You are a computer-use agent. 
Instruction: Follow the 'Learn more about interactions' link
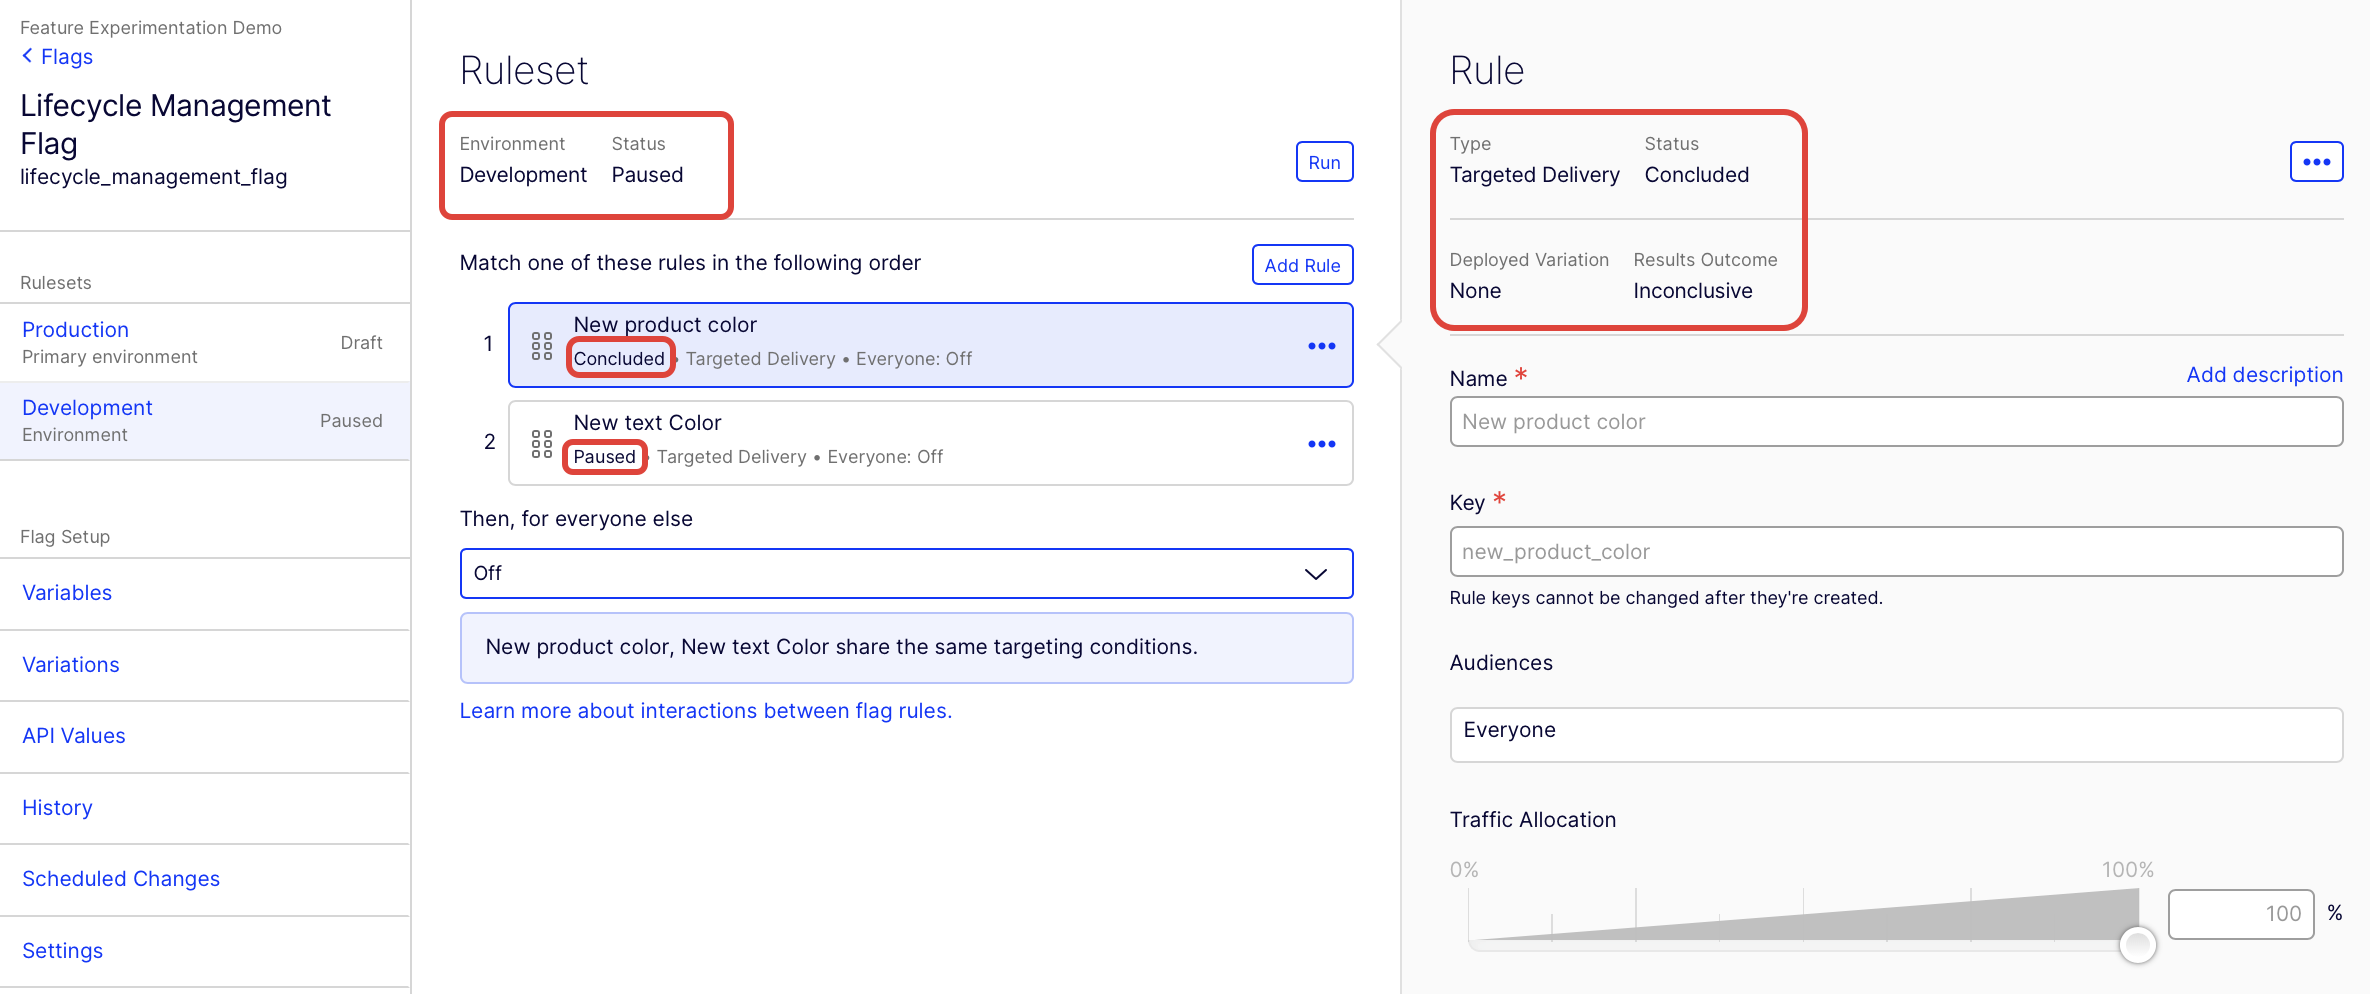tap(705, 711)
